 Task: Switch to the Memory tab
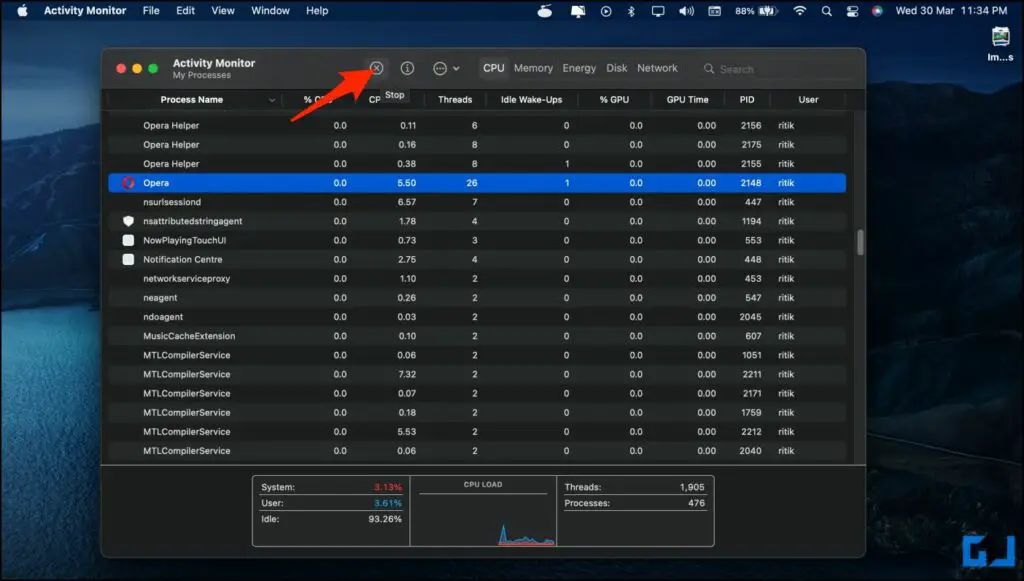[x=533, y=68]
